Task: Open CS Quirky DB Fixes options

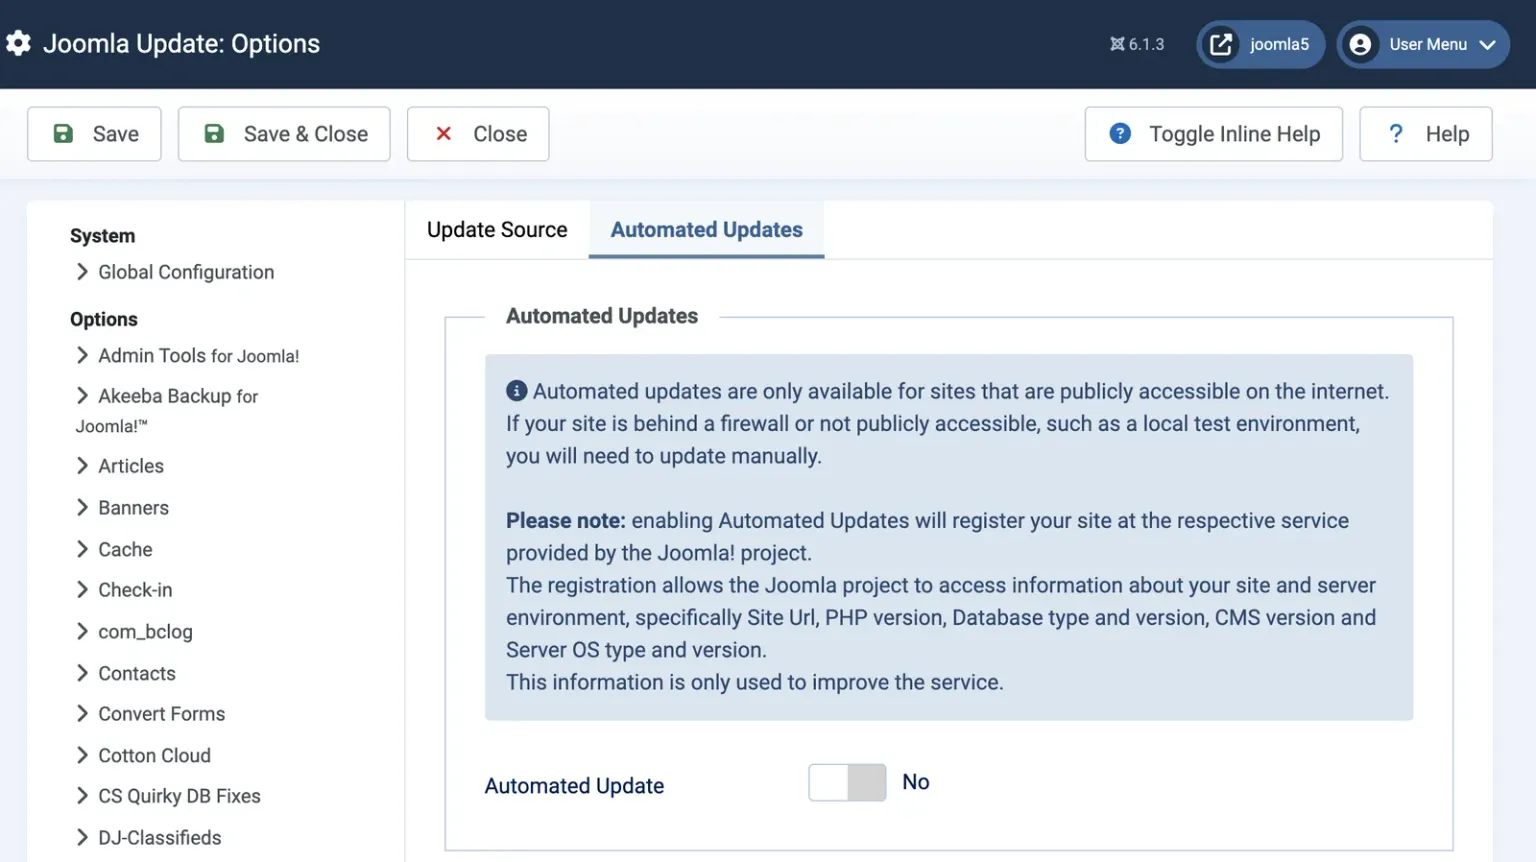Action: point(180,796)
